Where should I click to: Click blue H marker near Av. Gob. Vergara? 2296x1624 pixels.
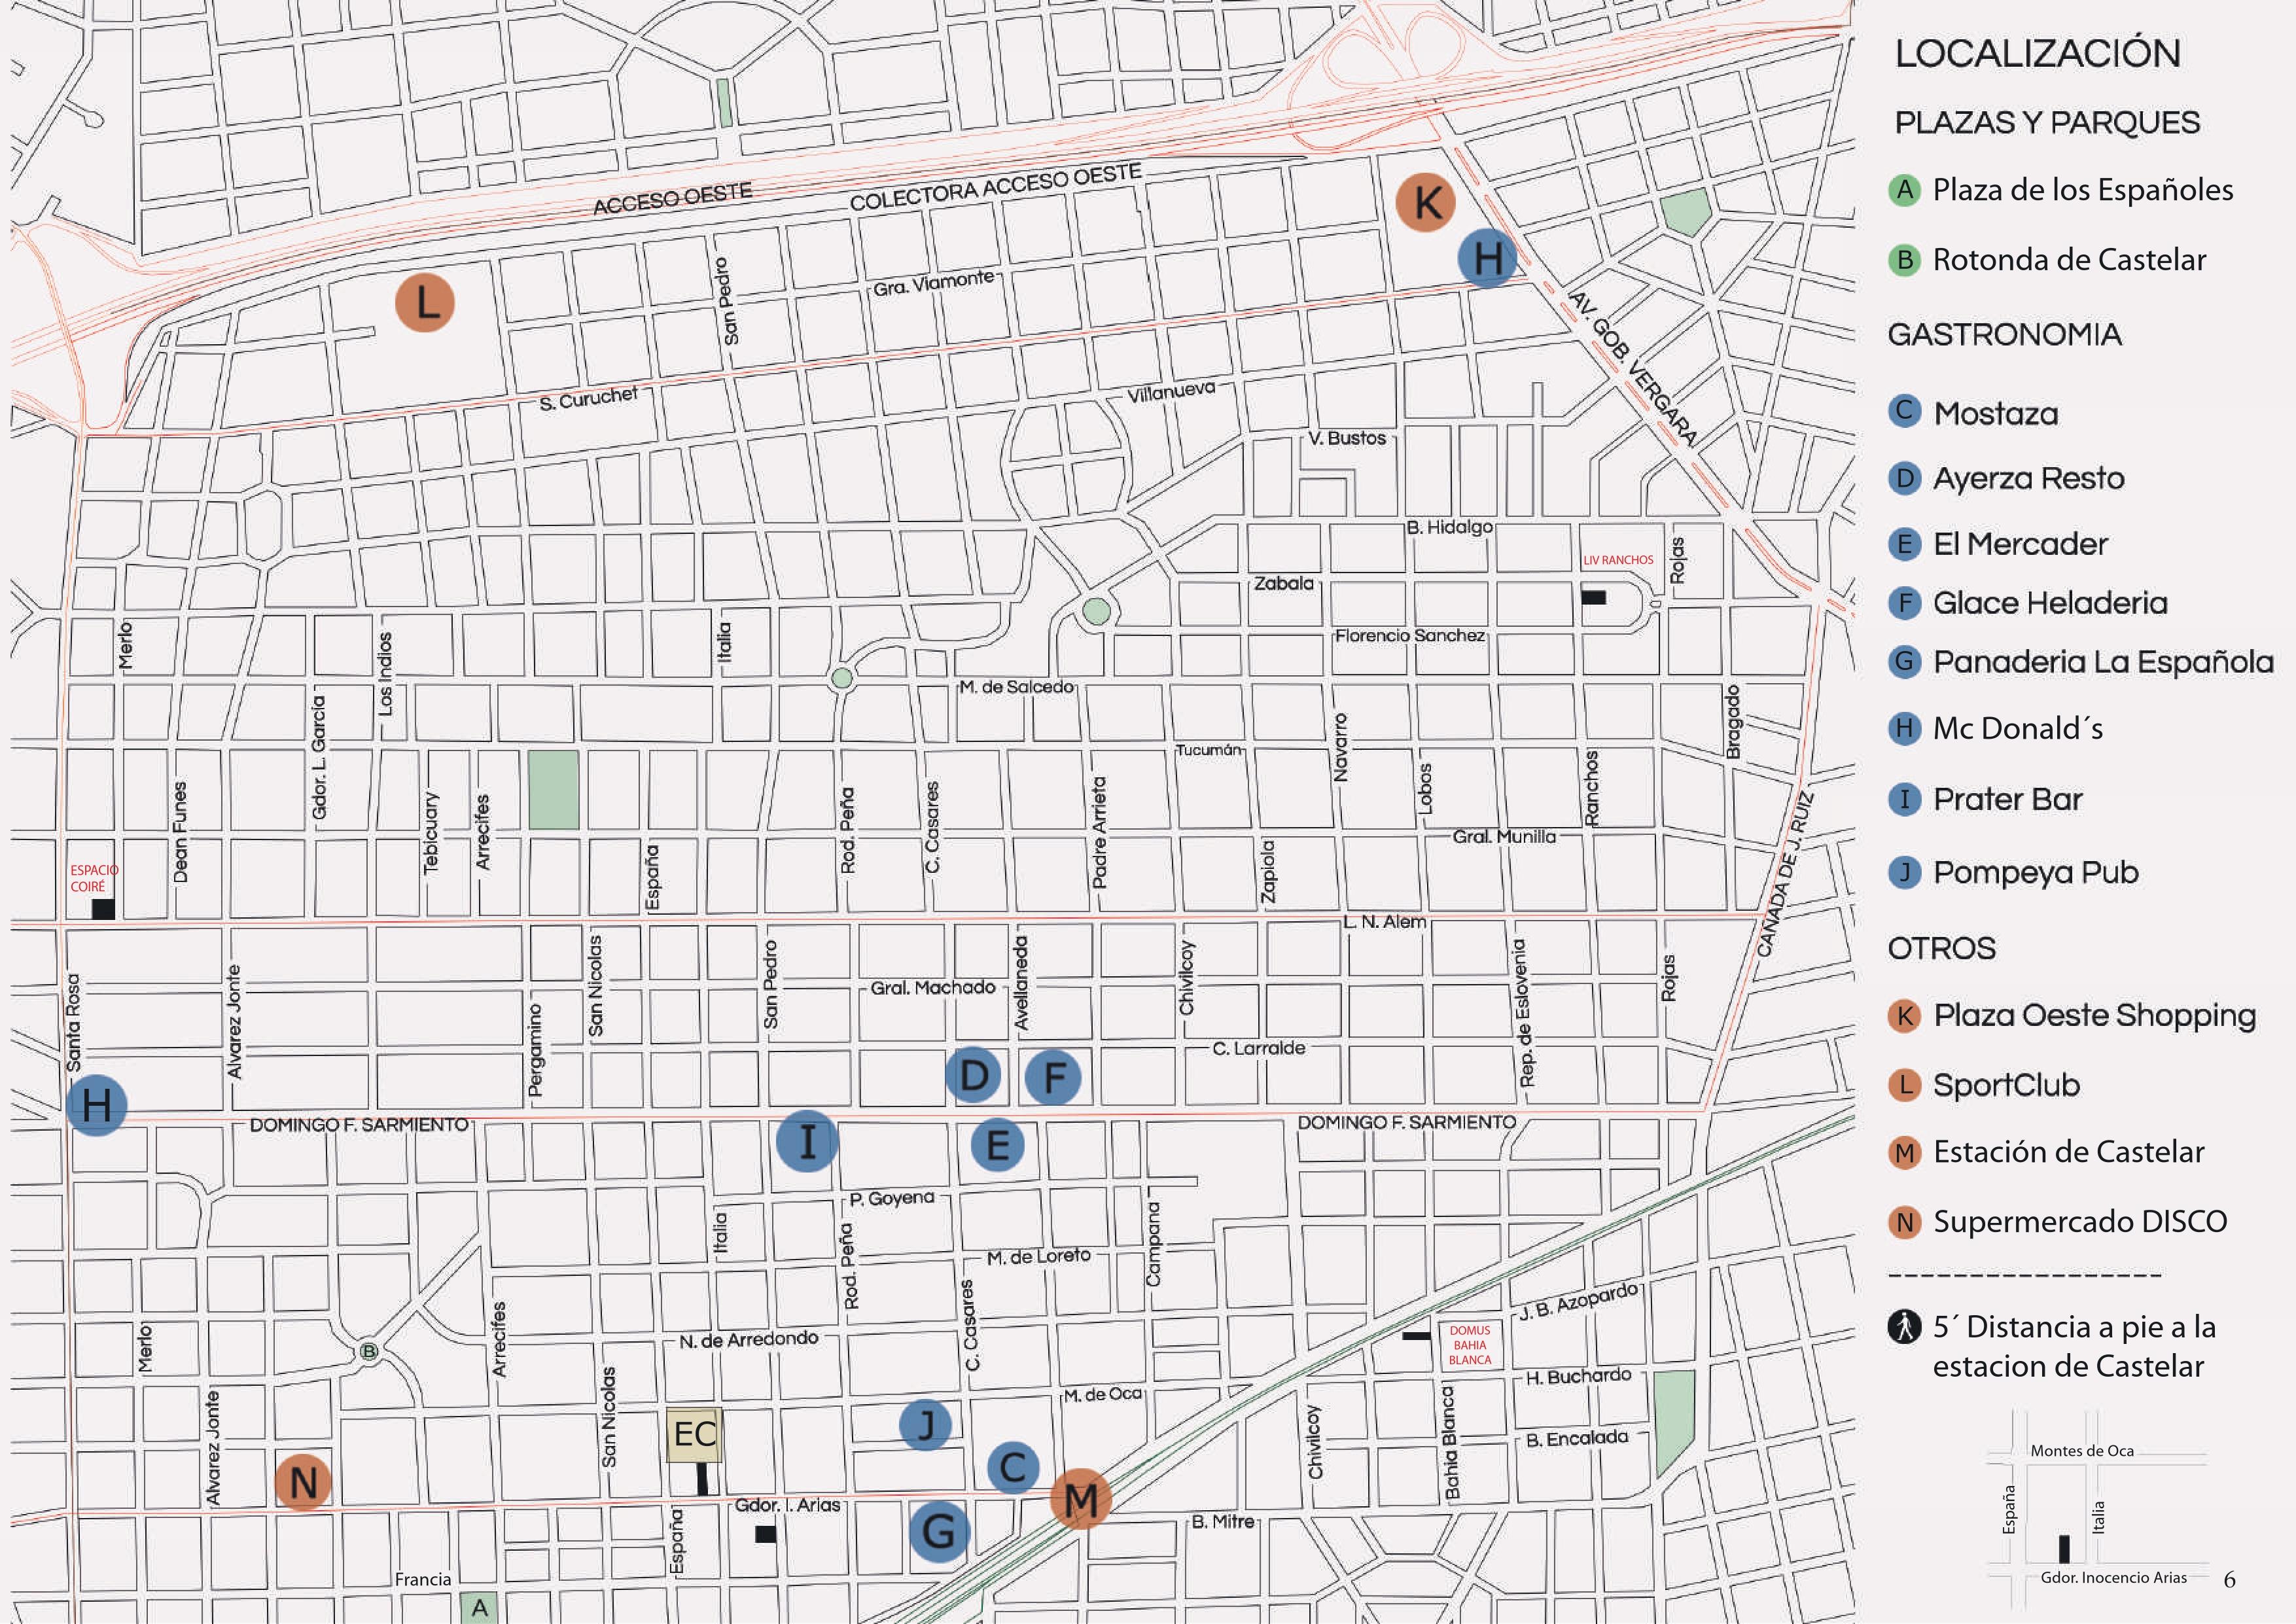[x=1487, y=258]
